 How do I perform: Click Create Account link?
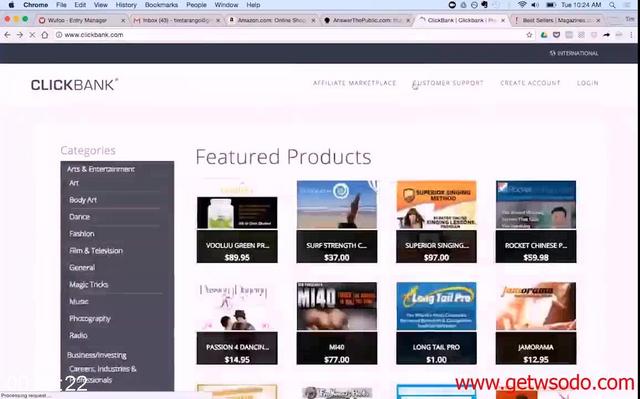pyautogui.click(x=530, y=83)
